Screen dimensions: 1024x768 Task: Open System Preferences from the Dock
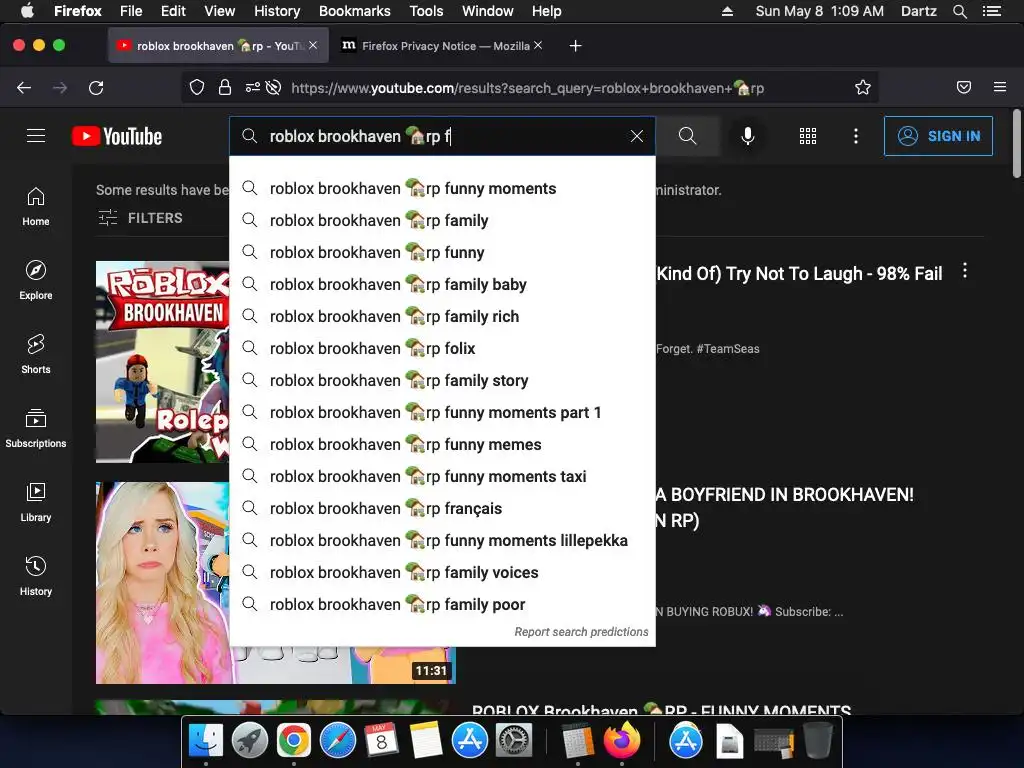tap(514, 740)
